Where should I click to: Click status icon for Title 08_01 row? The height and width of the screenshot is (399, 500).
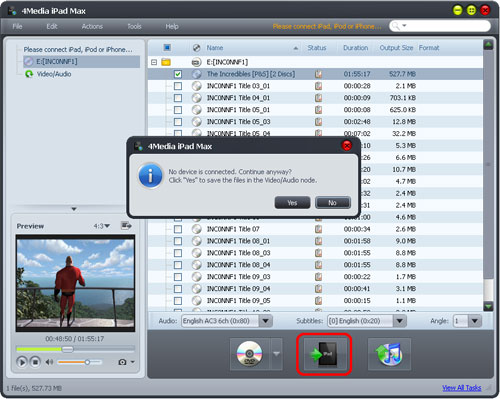click(x=319, y=241)
